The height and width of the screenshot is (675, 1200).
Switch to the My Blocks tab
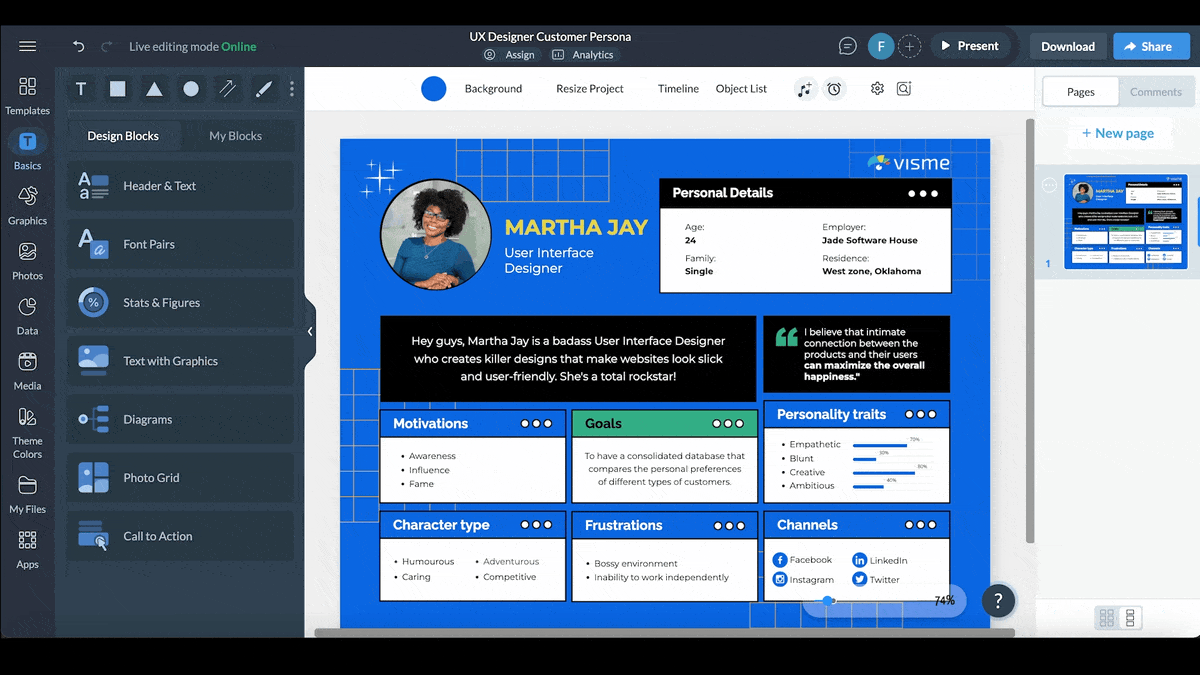pyautogui.click(x=238, y=135)
